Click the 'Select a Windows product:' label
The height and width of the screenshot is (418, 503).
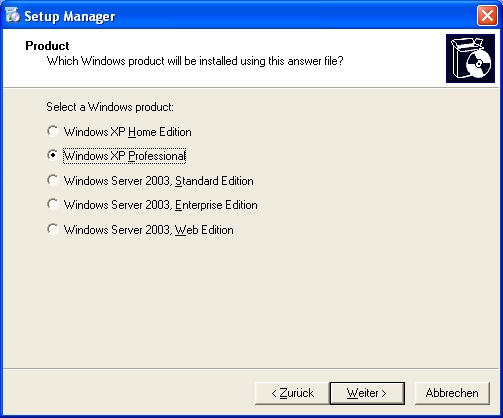110,107
